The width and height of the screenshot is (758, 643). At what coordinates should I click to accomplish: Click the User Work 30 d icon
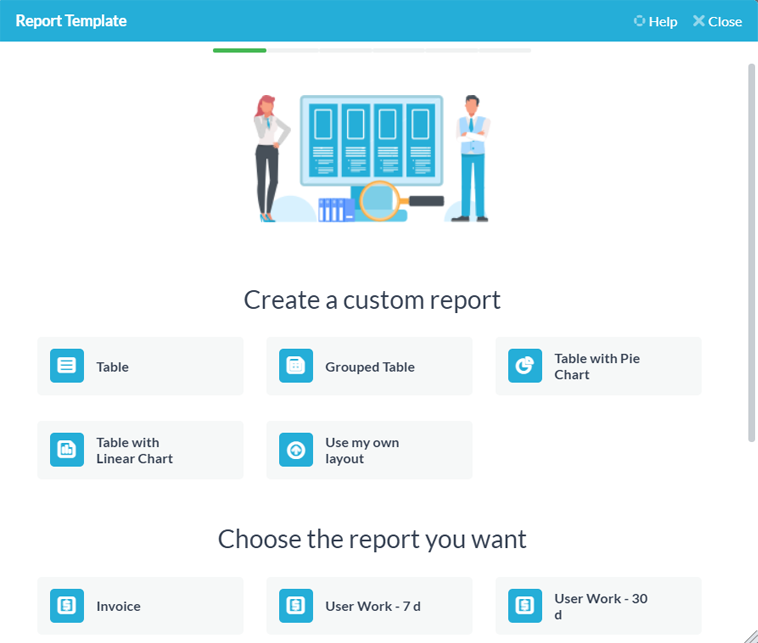(x=525, y=606)
